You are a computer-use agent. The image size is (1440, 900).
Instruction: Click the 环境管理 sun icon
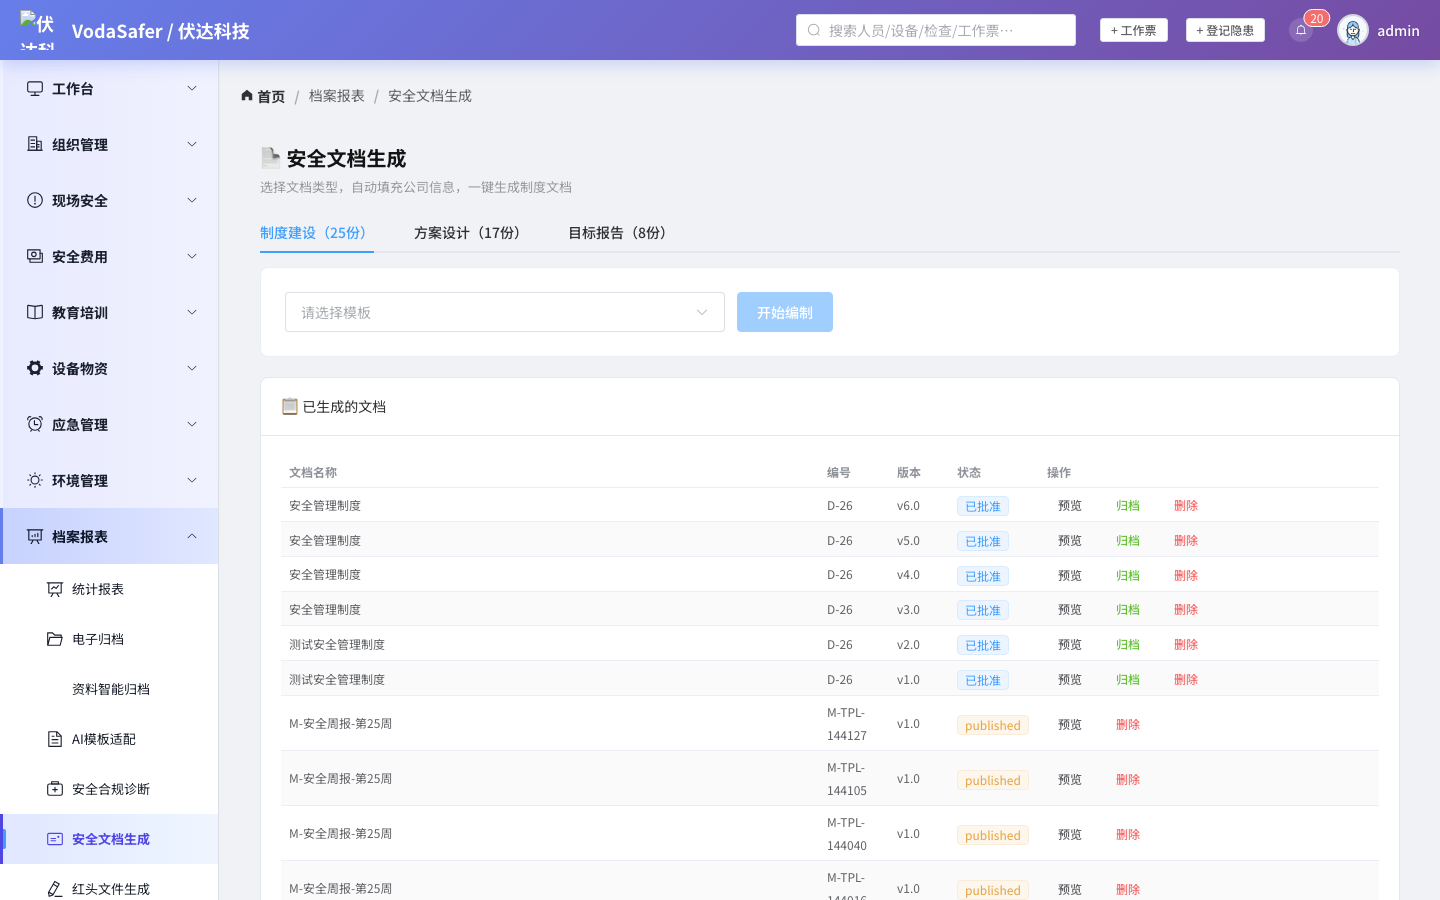point(35,480)
